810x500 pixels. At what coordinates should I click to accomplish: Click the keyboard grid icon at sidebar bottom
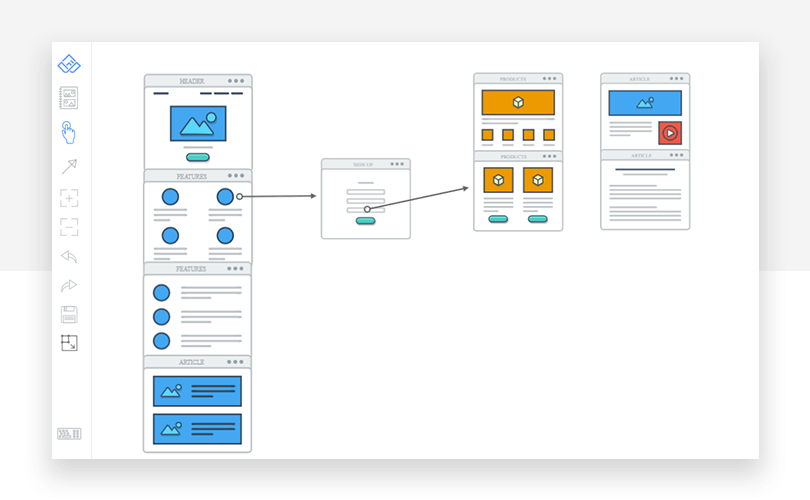click(x=69, y=434)
